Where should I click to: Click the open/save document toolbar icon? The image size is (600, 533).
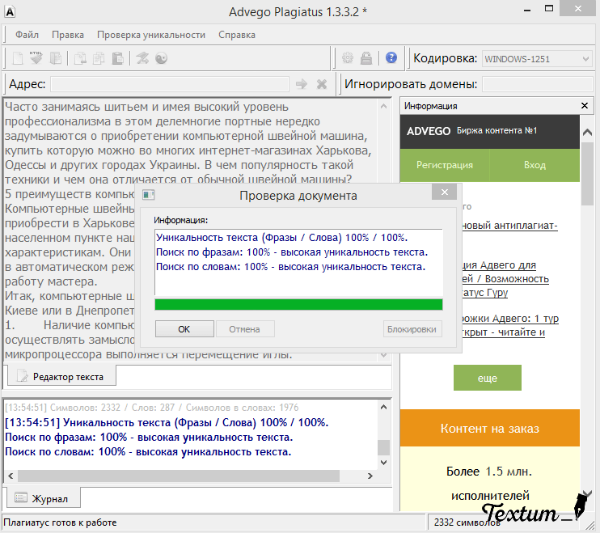pos(55,59)
